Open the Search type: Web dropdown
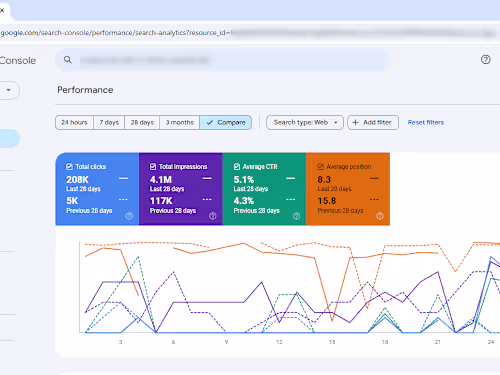This screenshot has height=375, width=500. click(305, 122)
